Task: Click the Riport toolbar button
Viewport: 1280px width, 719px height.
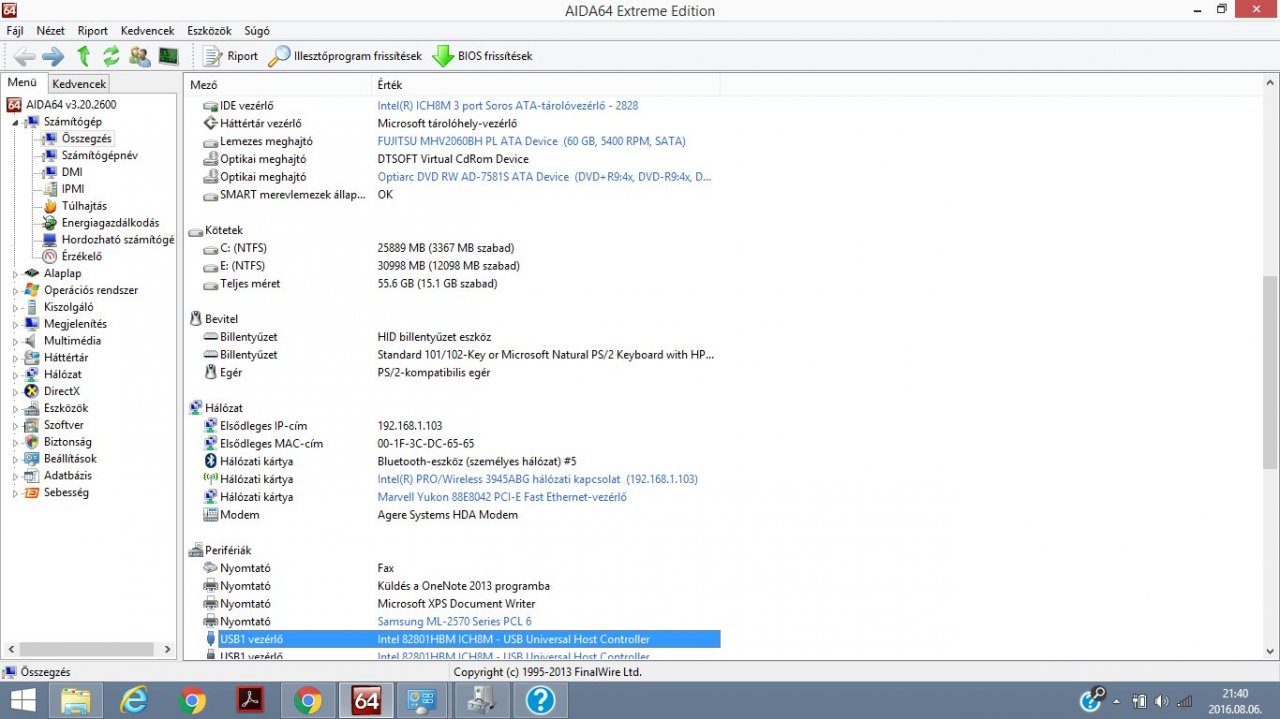Action: click(231, 56)
